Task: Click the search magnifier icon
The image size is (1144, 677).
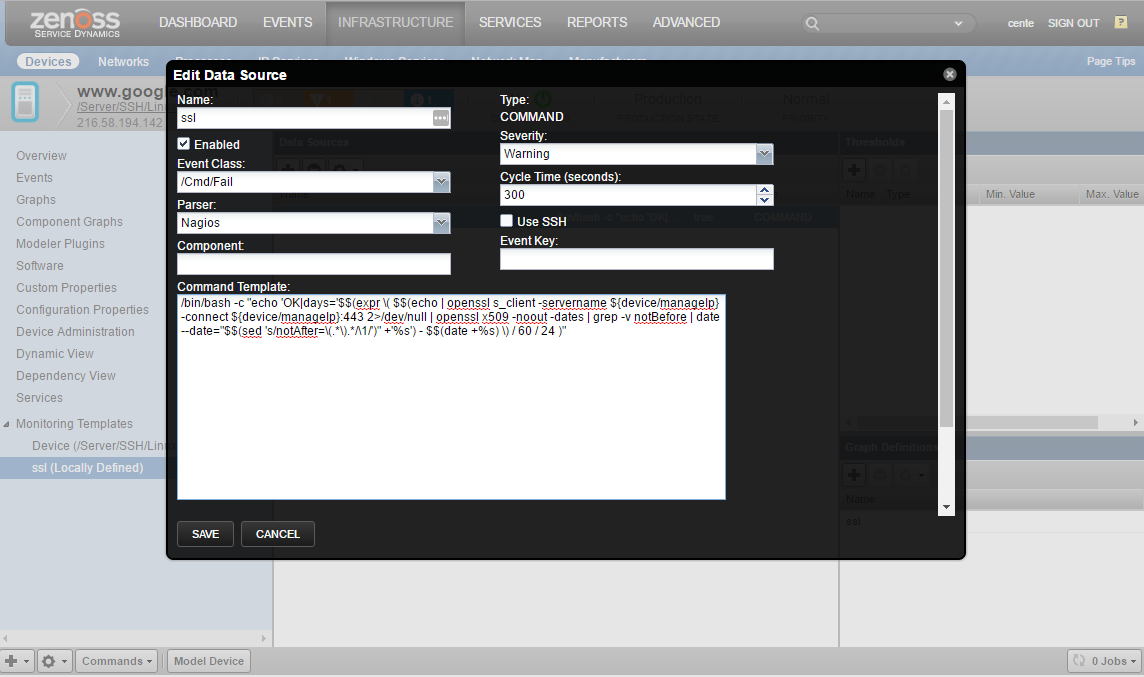Action: [813, 23]
